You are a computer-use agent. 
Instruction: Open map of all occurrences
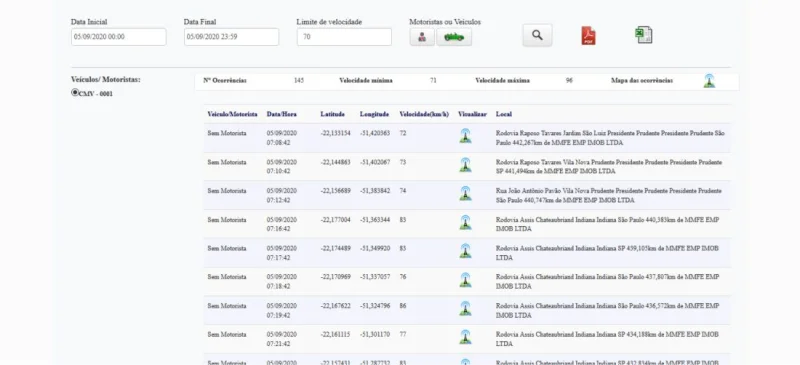(709, 81)
